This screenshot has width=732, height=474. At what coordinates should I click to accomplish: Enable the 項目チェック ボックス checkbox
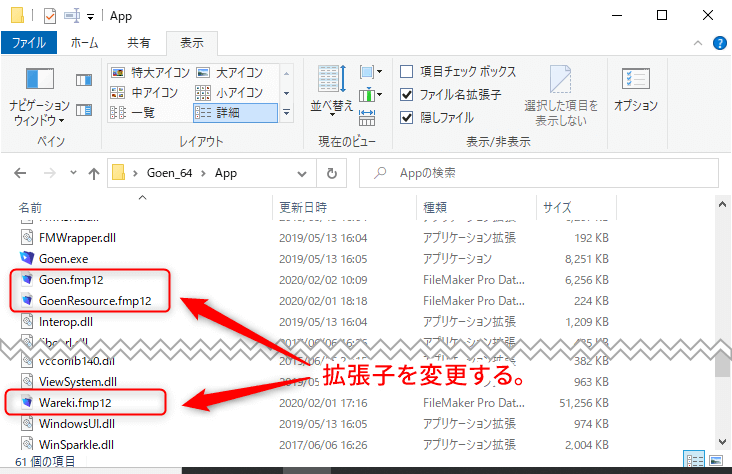407,72
